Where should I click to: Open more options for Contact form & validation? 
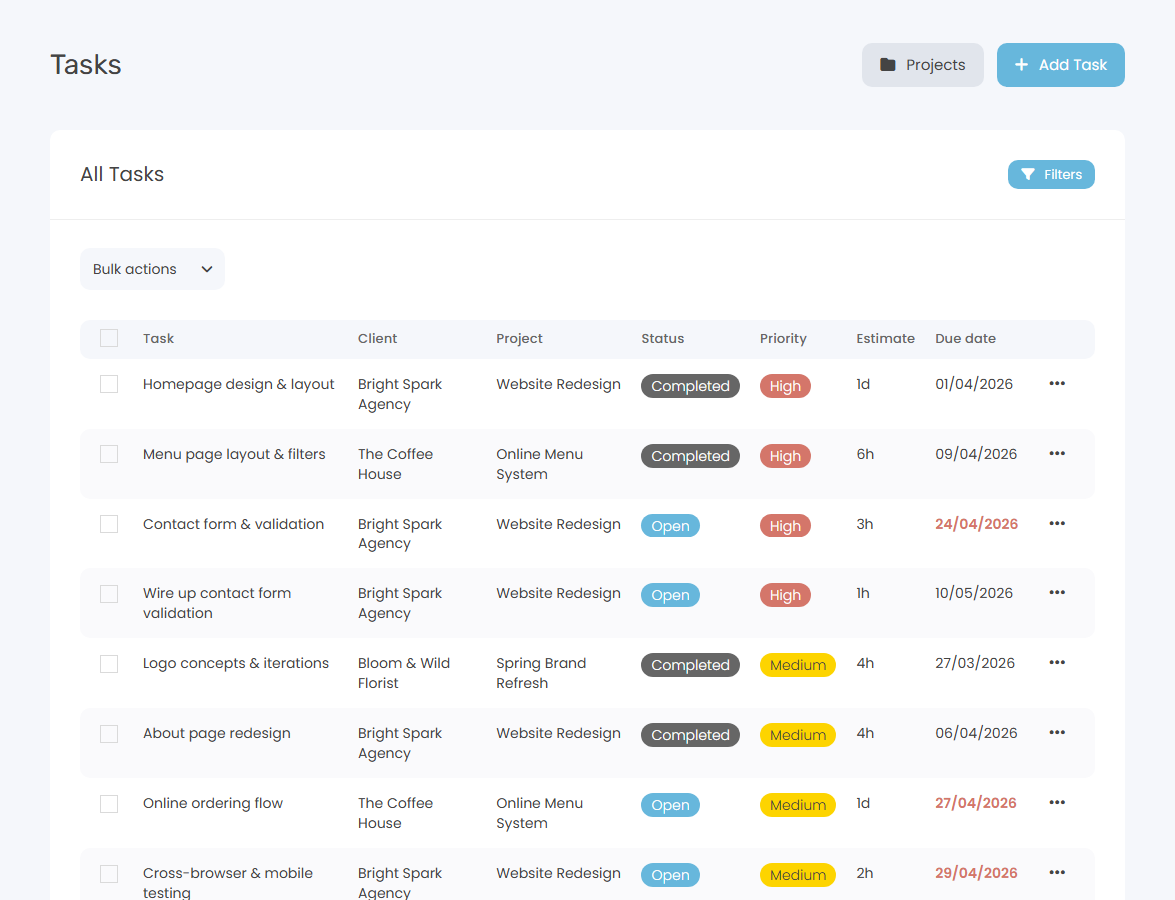pos(1057,523)
